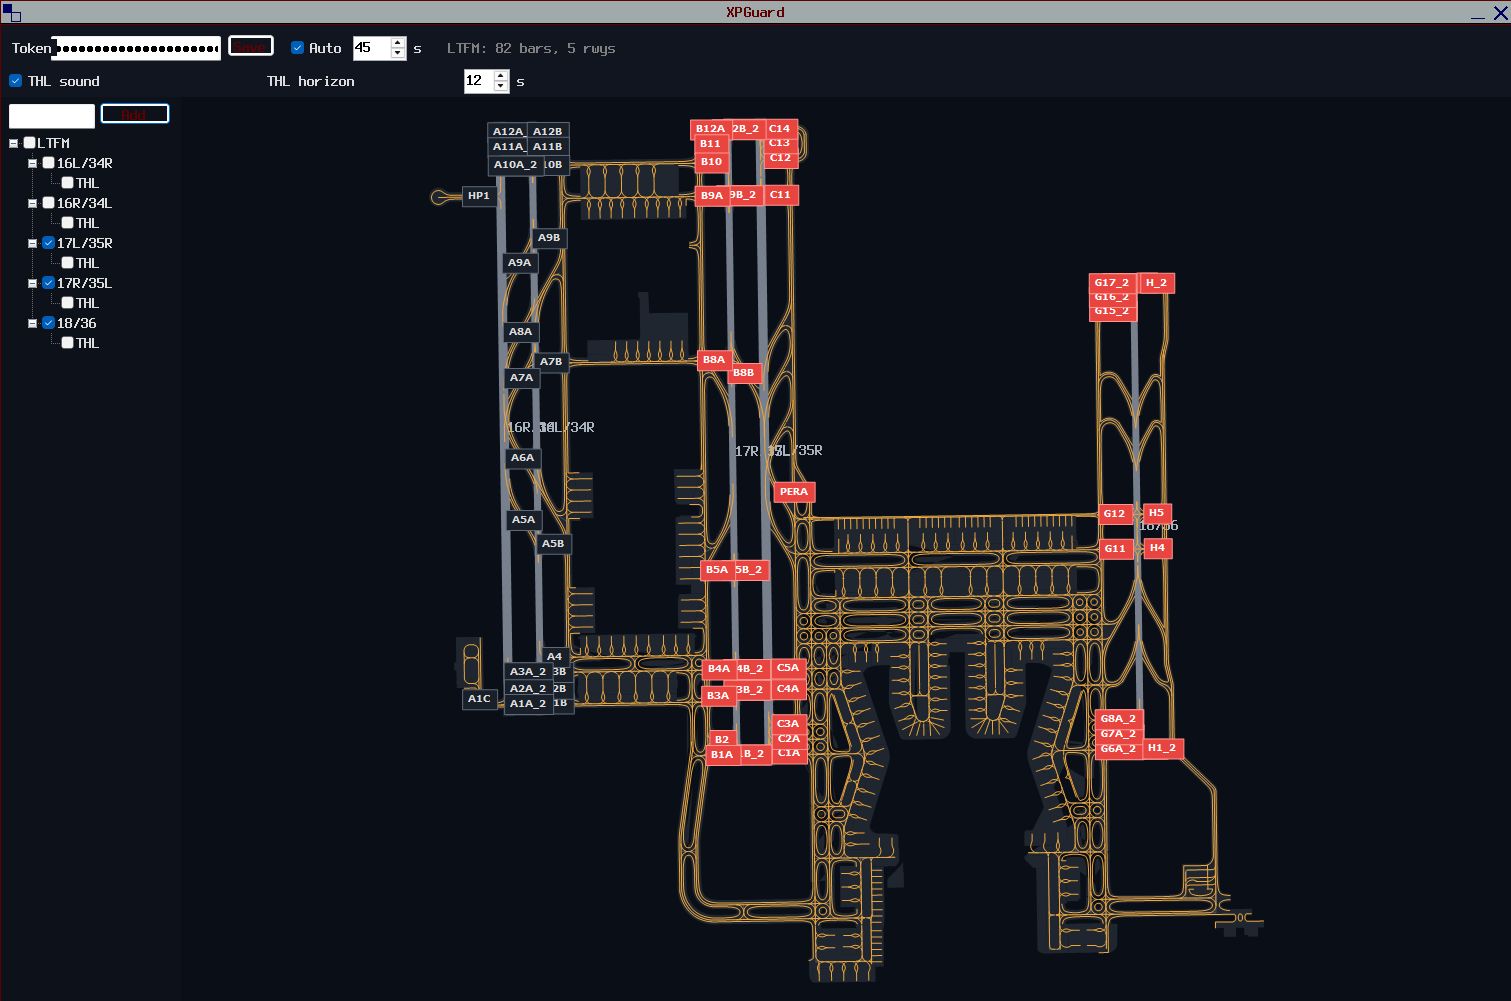Select the A9B stop bar marker
Image resolution: width=1511 pixels, height=1001 pixels.
549,238
